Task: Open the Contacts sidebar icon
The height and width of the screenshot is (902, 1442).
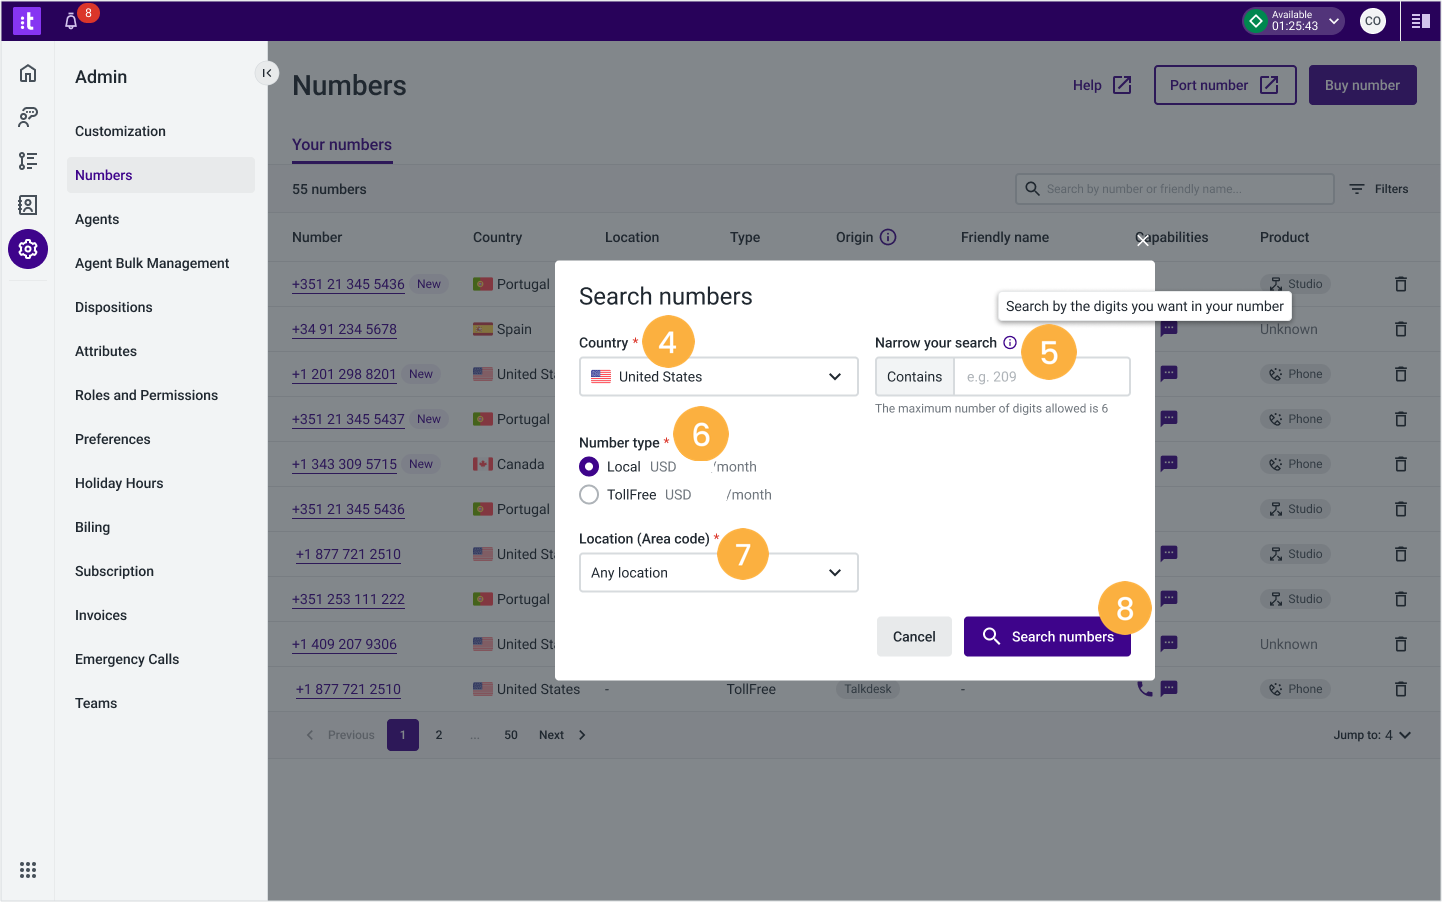Action: [27, 204]
